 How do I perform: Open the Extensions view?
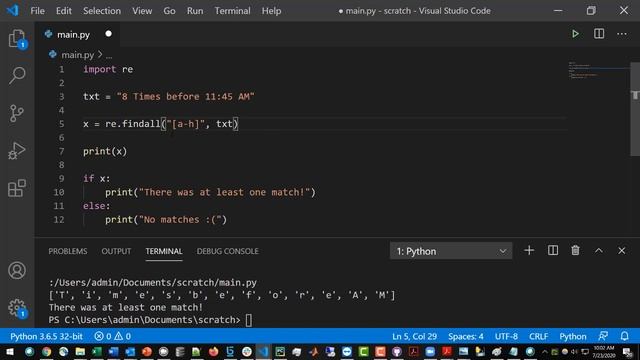pos(17,188)
